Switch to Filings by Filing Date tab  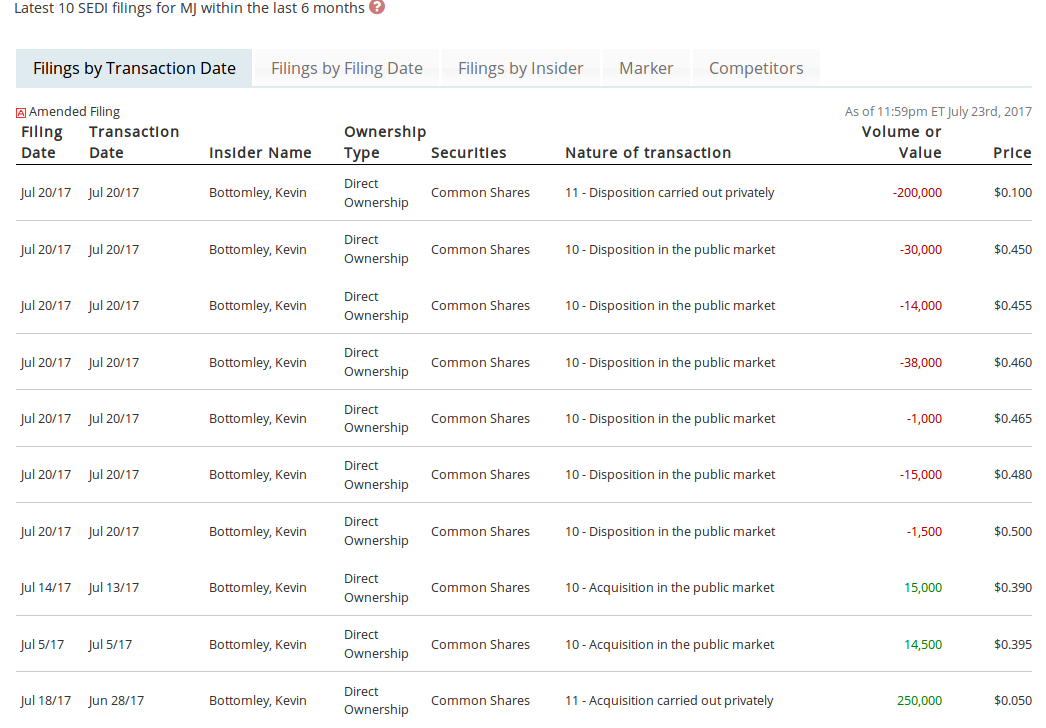pos(347,69)
